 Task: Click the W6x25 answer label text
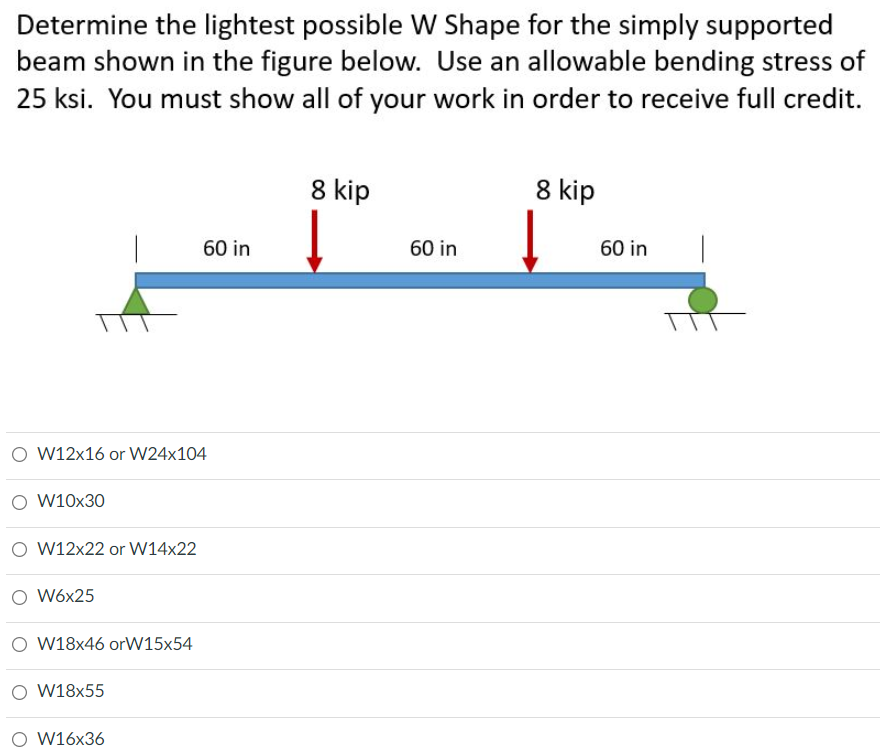click(x=66, y=596)
